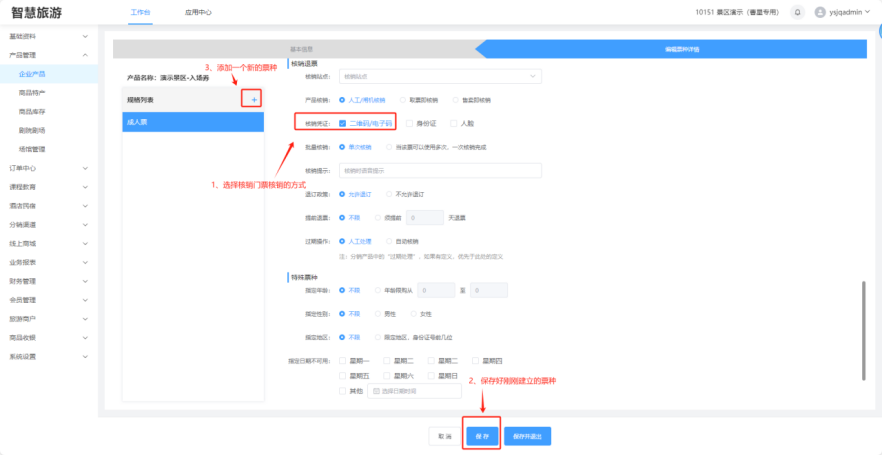Expand the 订单中心 sidebar menu

48,167
